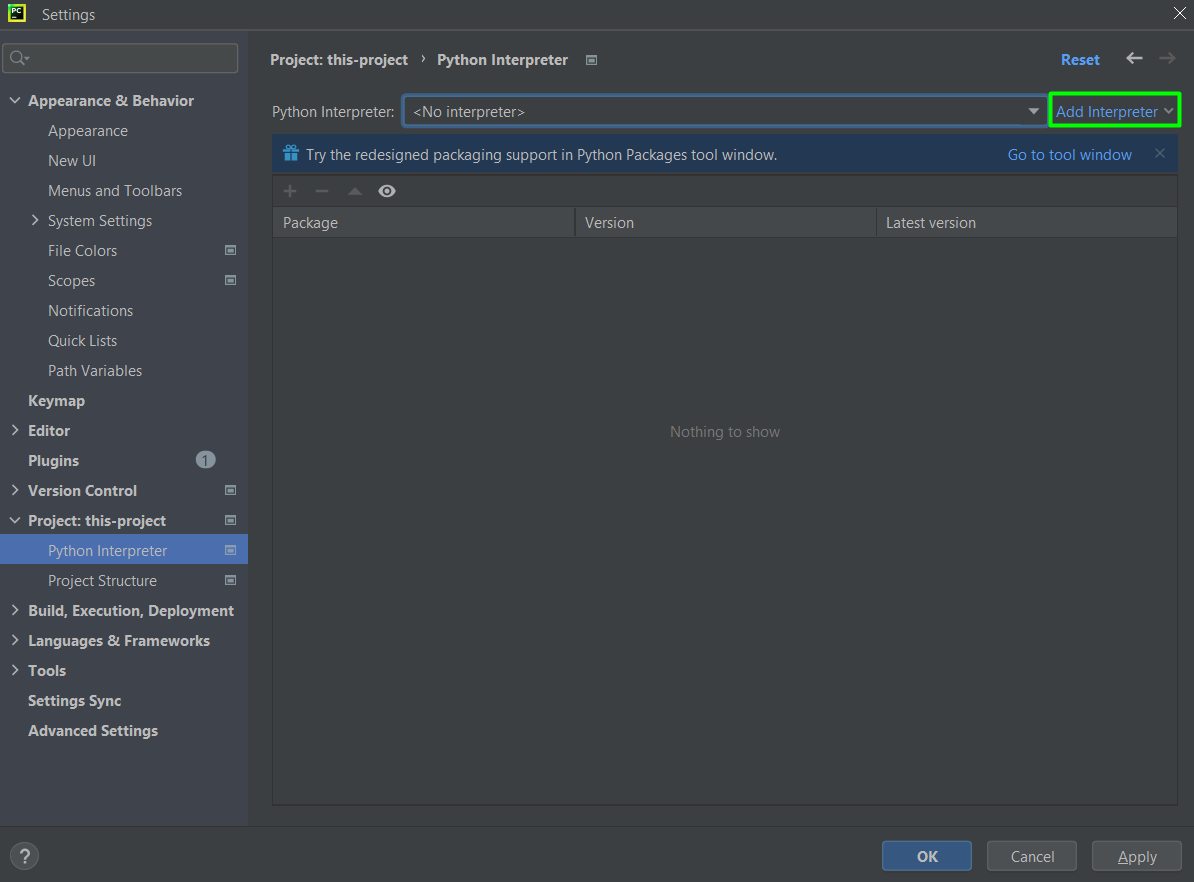
Task: Click the project icon beside Project: this-project in the sidebar
Action: pos(231,520)
